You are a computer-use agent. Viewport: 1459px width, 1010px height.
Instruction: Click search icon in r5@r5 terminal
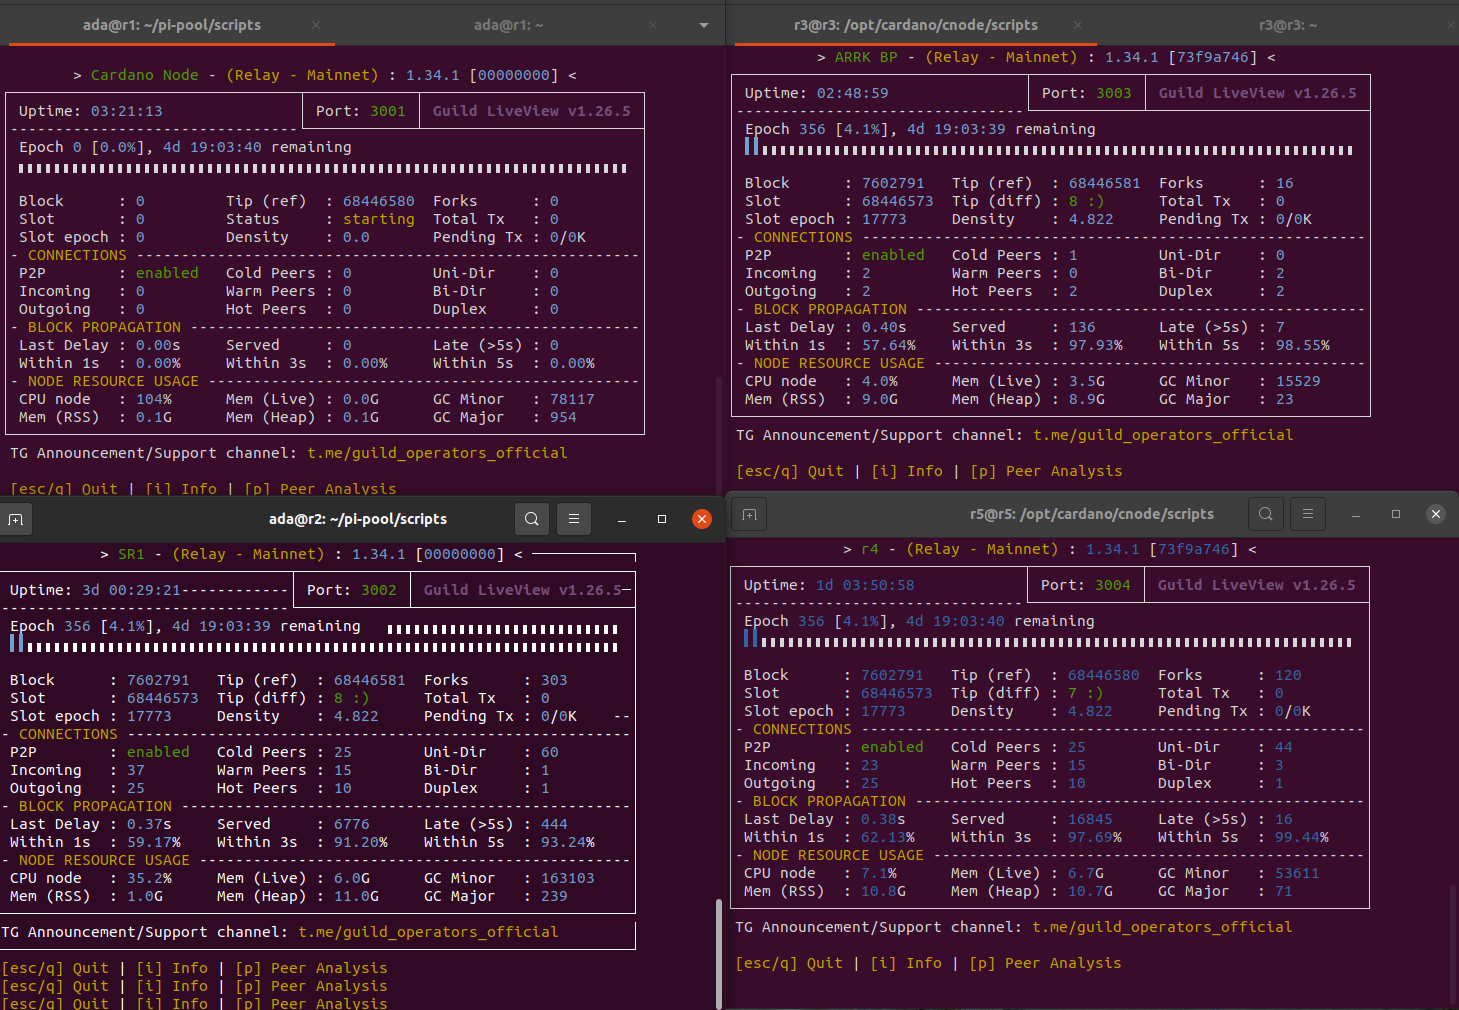(x=1266, y=514)
